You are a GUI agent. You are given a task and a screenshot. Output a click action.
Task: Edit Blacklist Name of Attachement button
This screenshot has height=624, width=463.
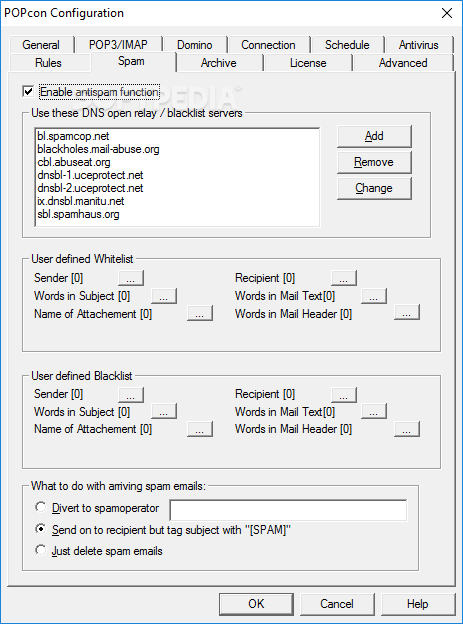[200, 429]
